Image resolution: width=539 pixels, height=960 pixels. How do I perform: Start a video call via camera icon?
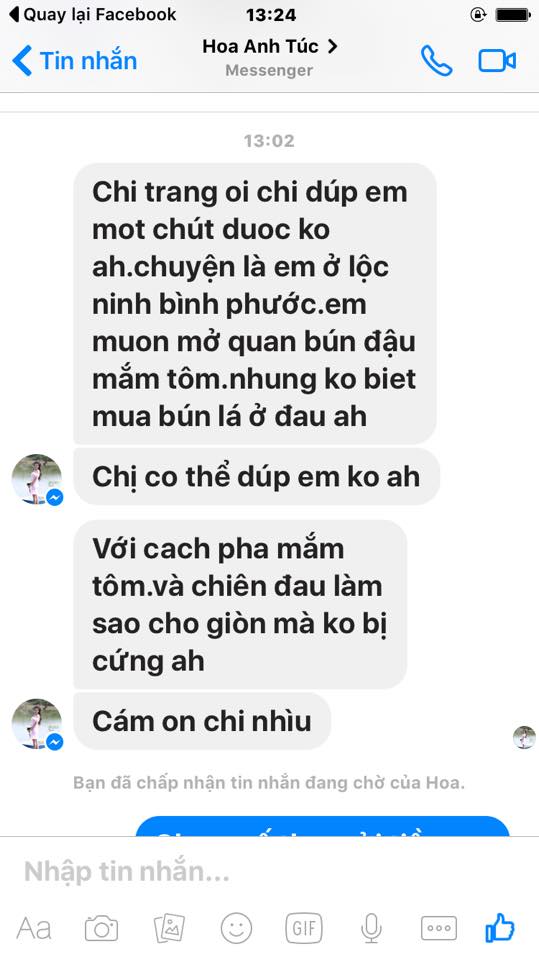[497, 61]
